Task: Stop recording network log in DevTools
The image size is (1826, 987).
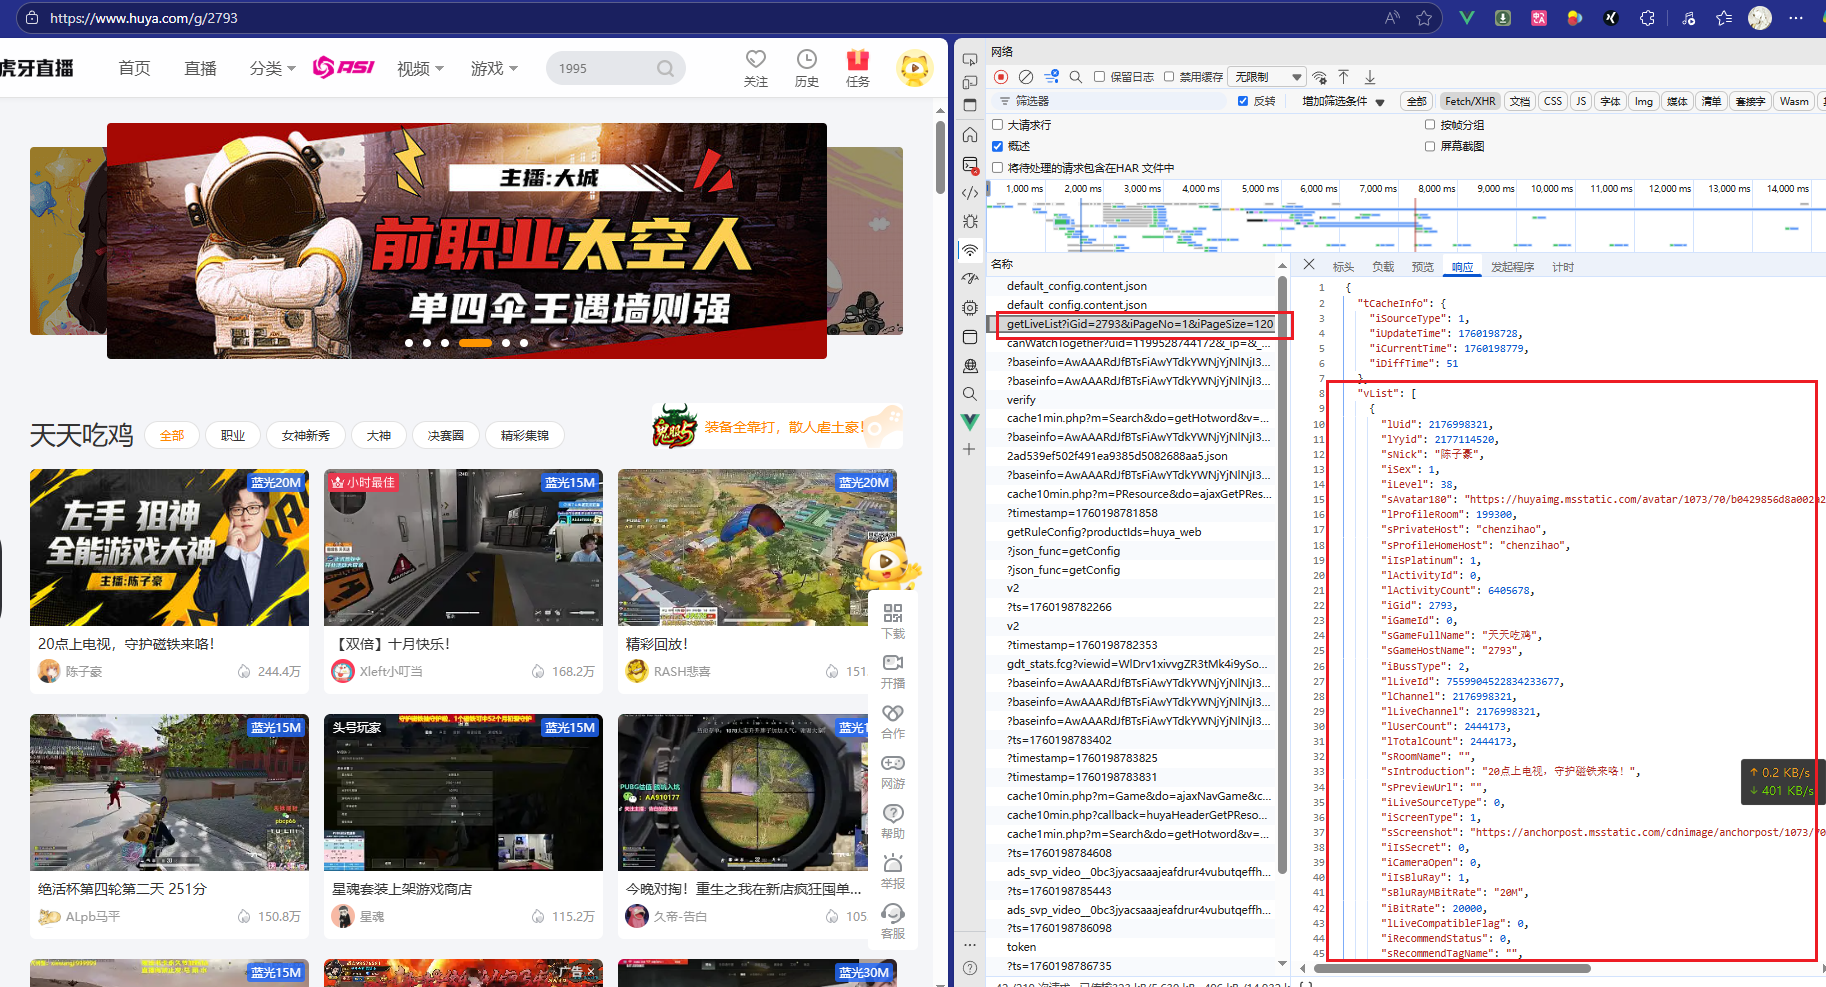Action: [1001, 77]
